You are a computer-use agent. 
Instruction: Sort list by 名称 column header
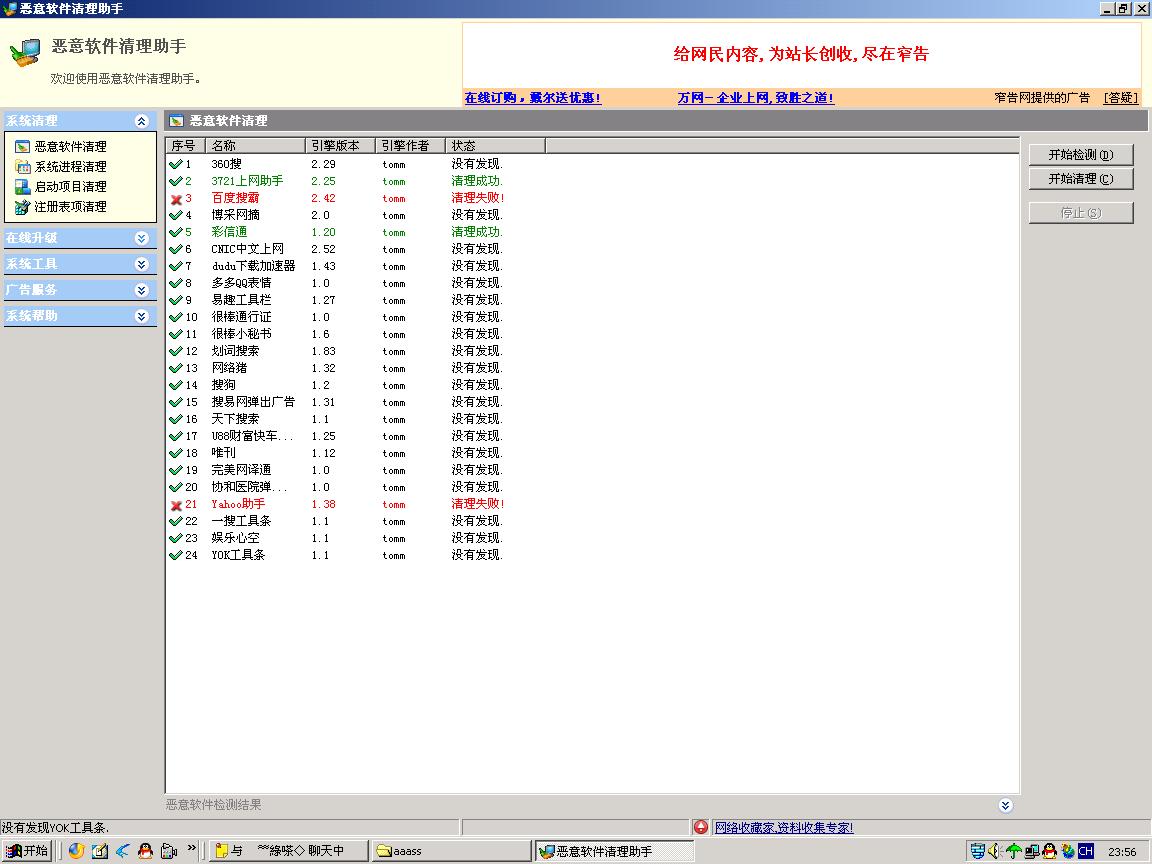255,146
